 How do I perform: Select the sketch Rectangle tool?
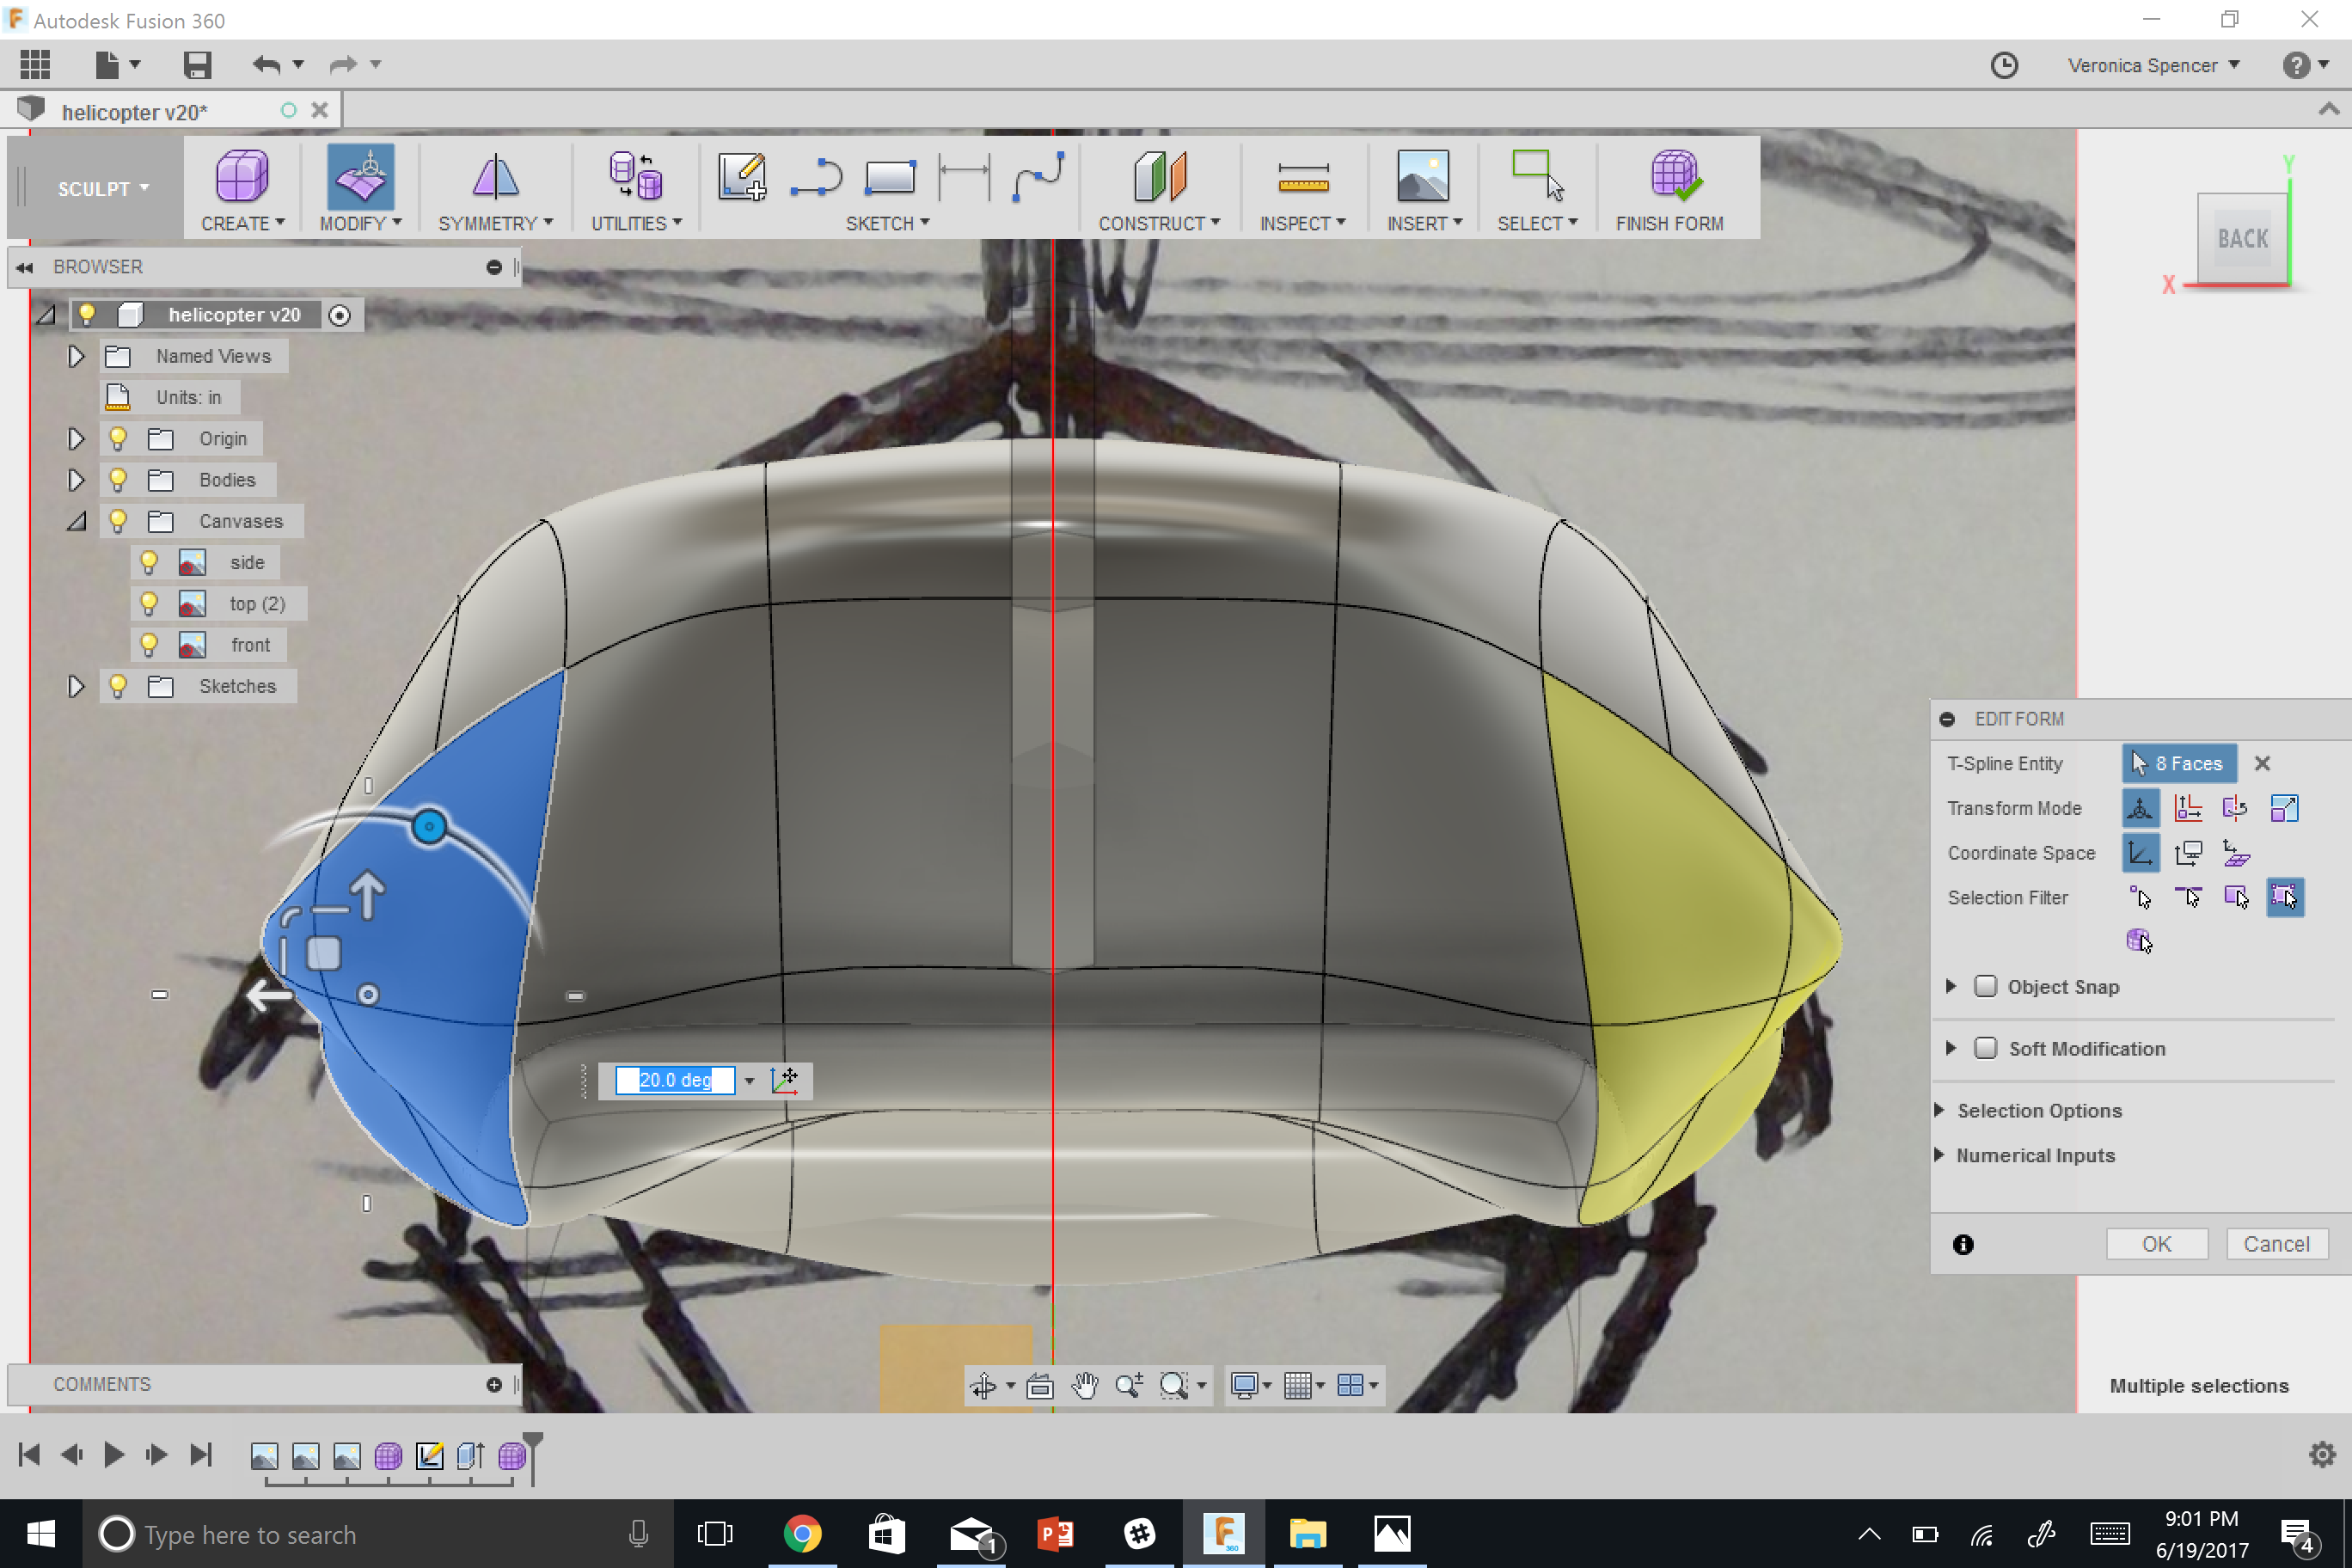tap(890, 178)
